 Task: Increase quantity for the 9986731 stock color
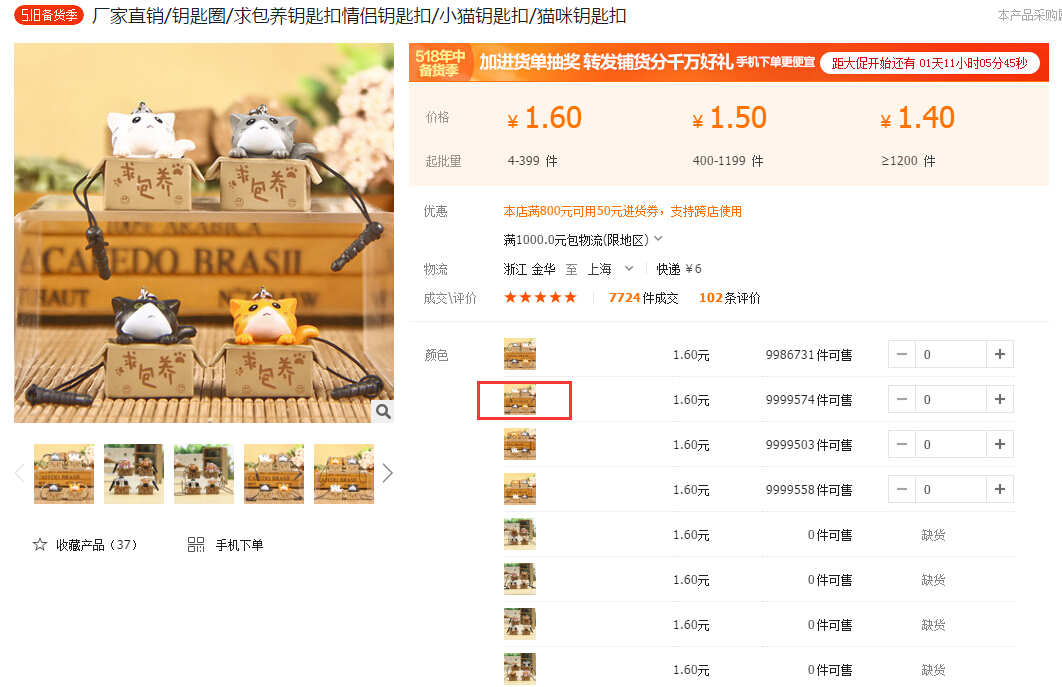click(1000, 354)
